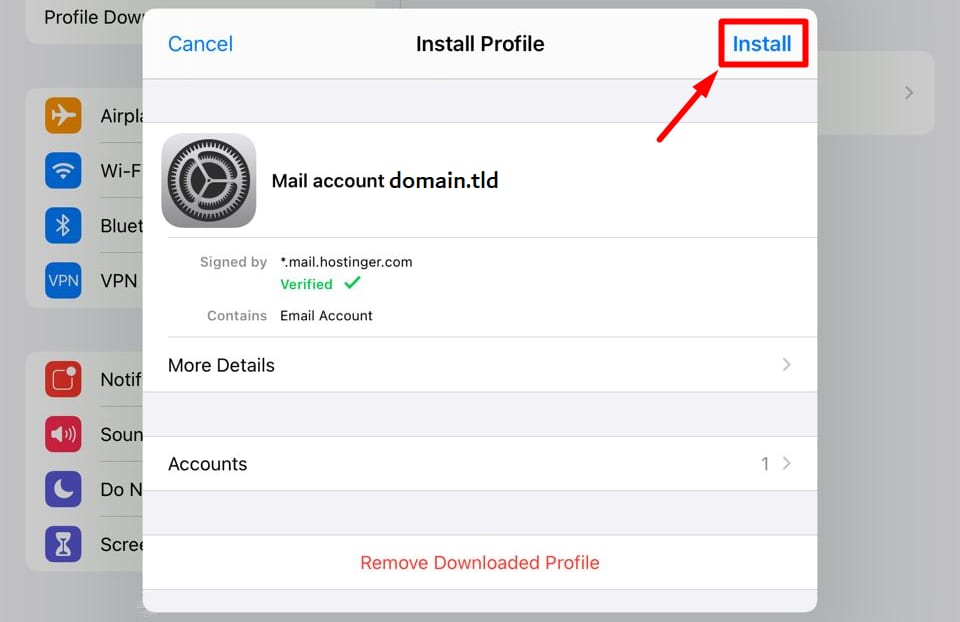
Task: Tap the signer address *.mail.hostinger.com
Action: [x=346, y=261]
